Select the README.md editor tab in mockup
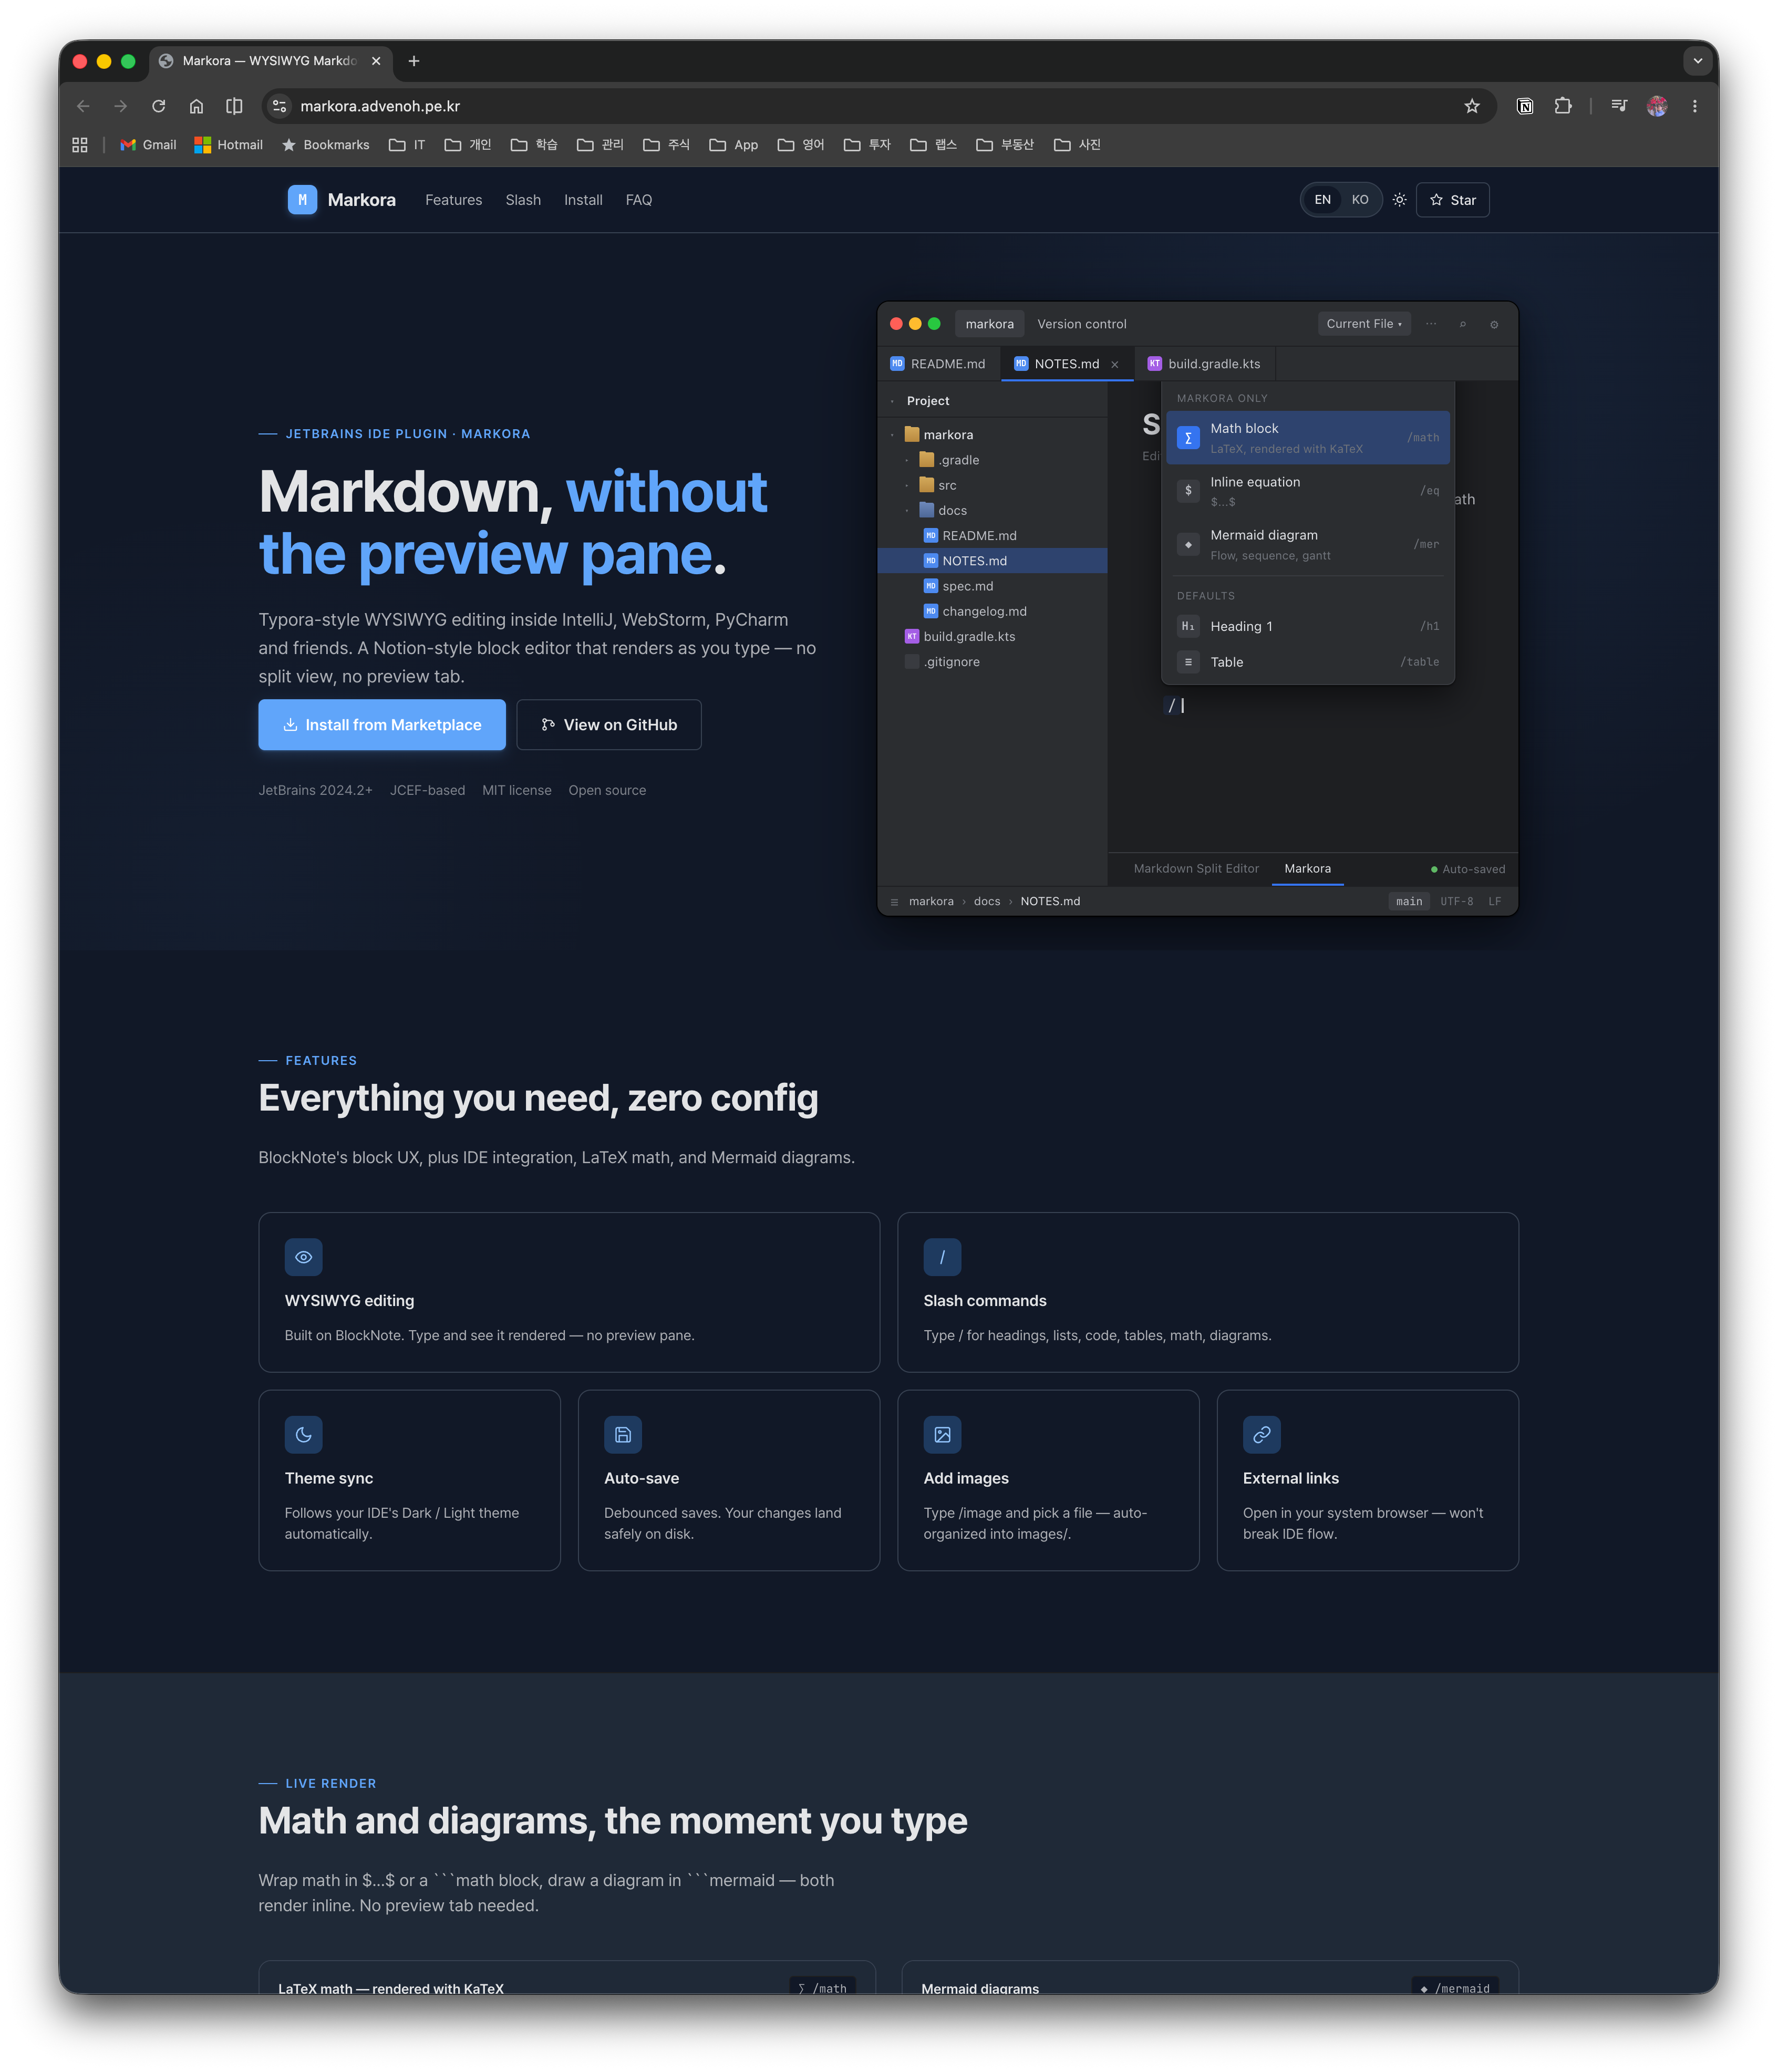1778x2072 pixels. pos(938,364)
